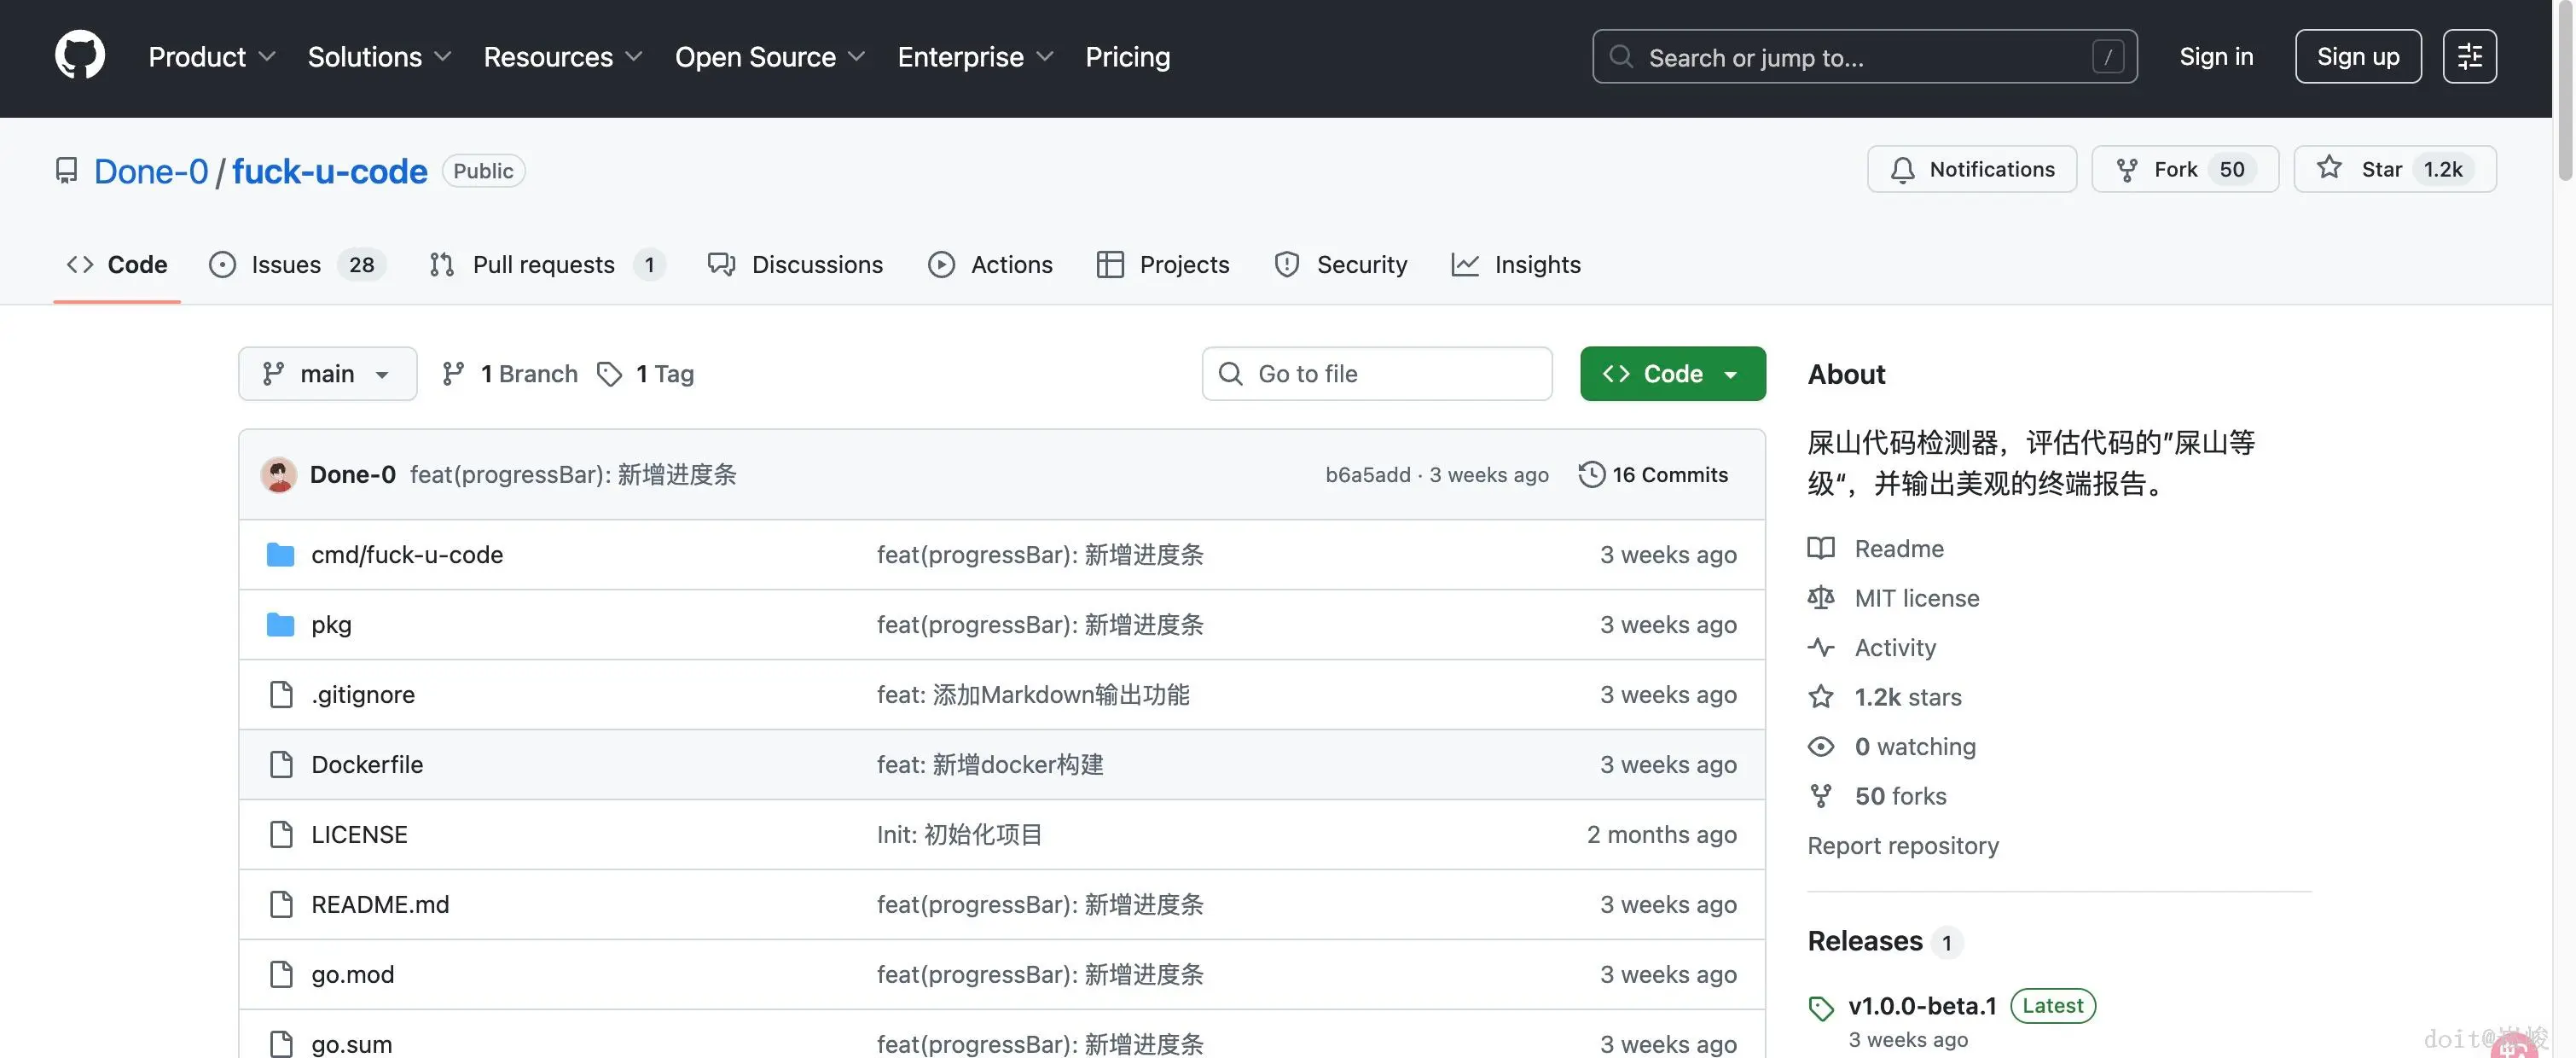2576x1058 pixels.
Task: Expand the Product menu
Action: 211,57
